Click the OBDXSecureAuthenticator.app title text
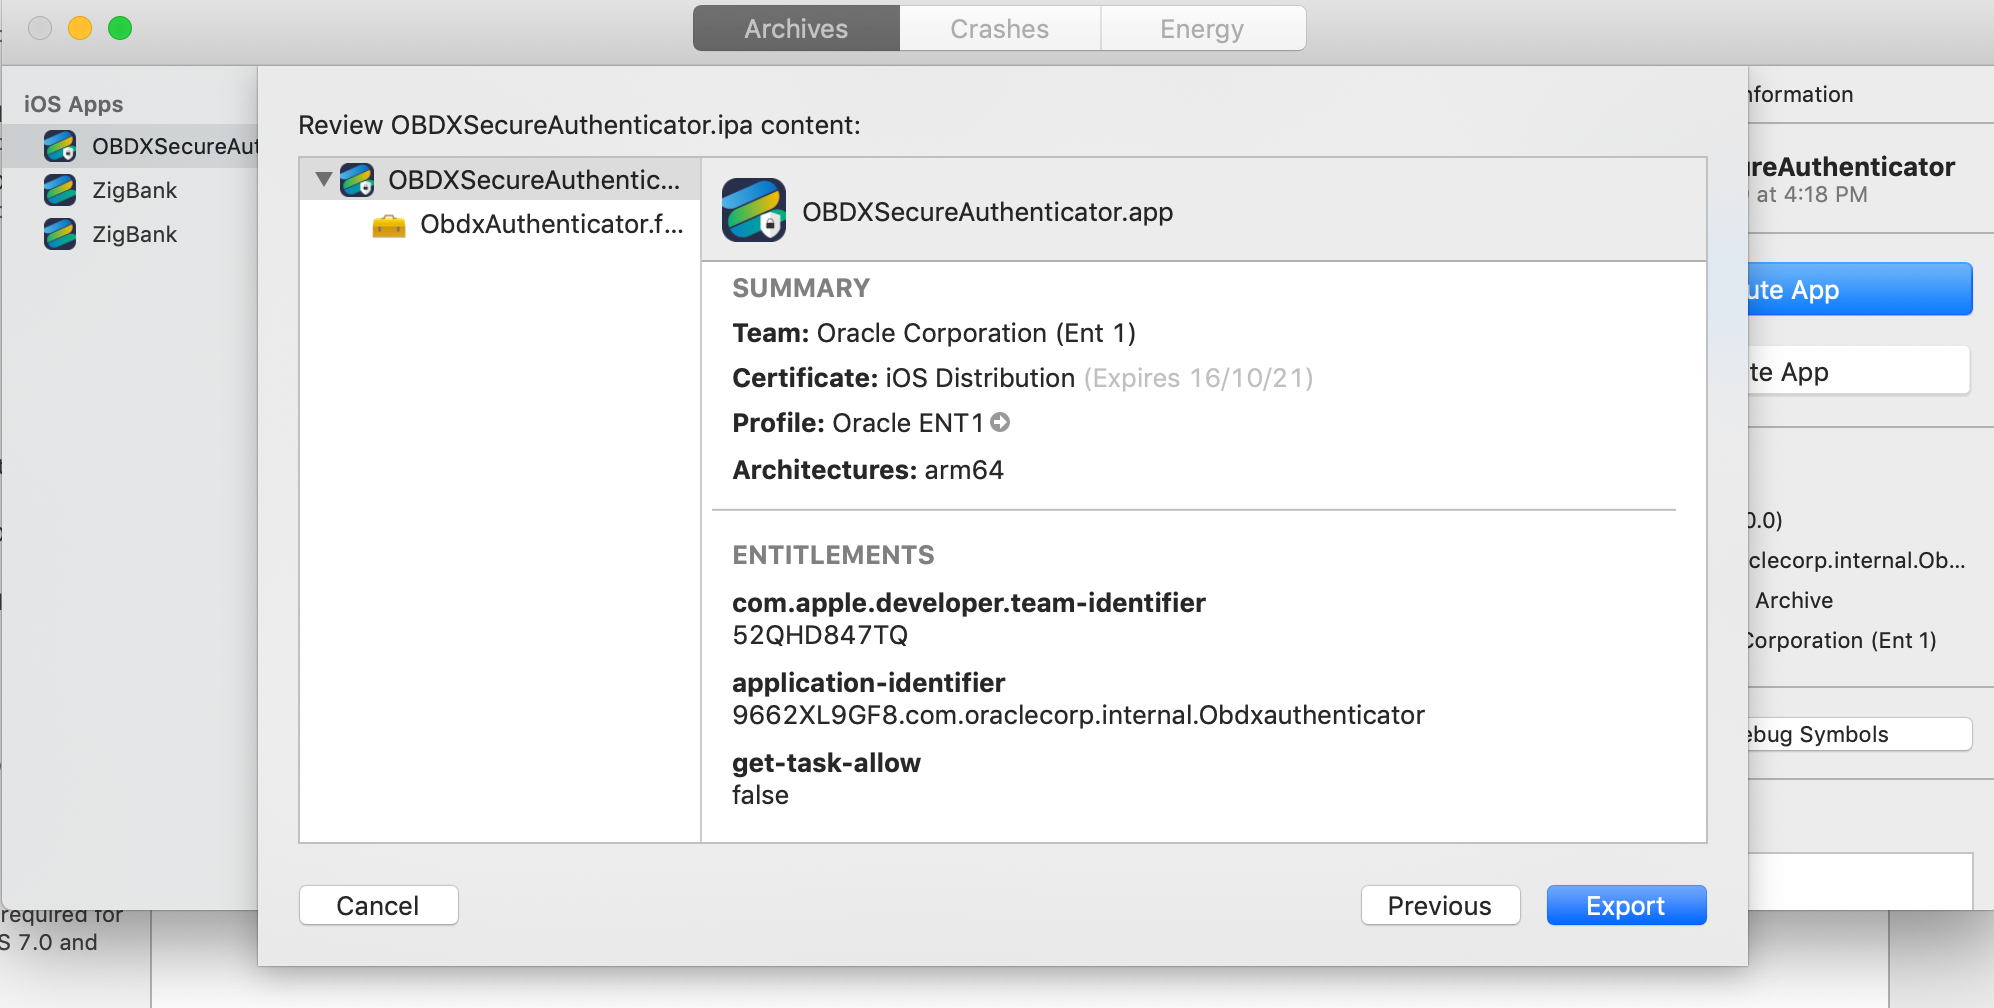This screenshot has width=1994, height=1008. 987,212
